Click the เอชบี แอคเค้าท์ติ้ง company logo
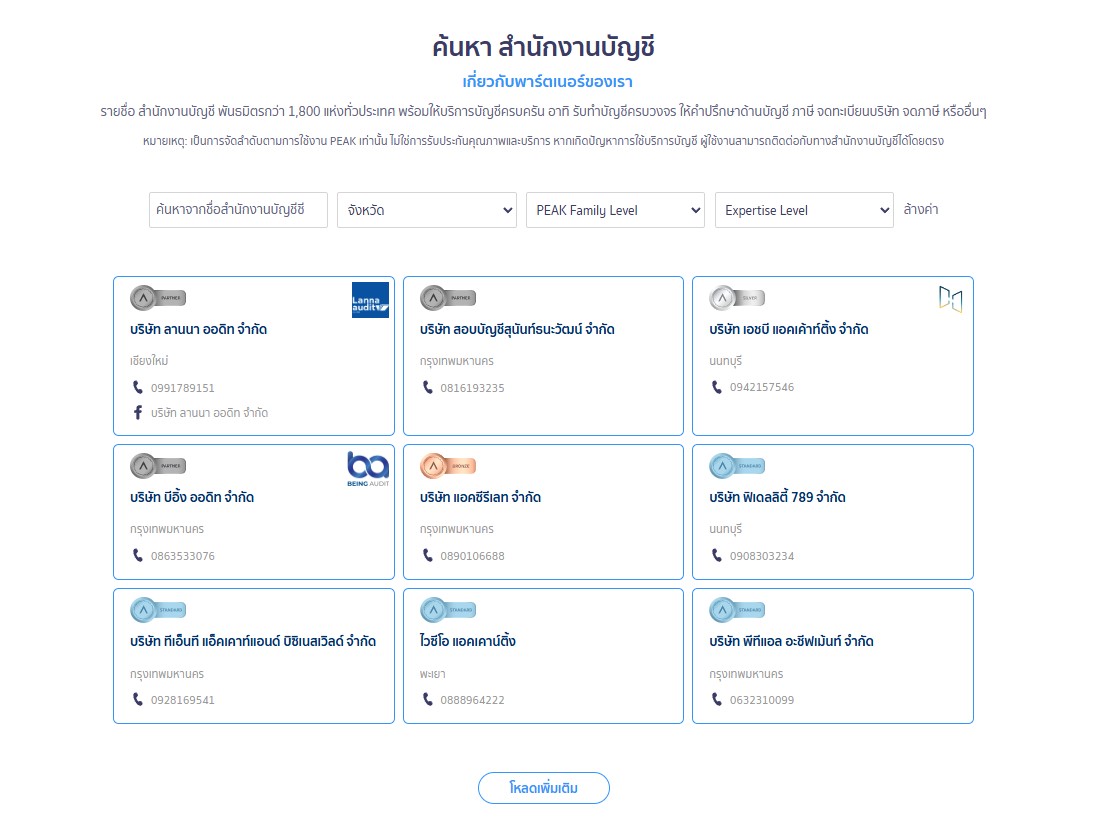Image resolution: width=1118 pixels, height=834 pixels. pyautogui.click(x=950, y=299)
